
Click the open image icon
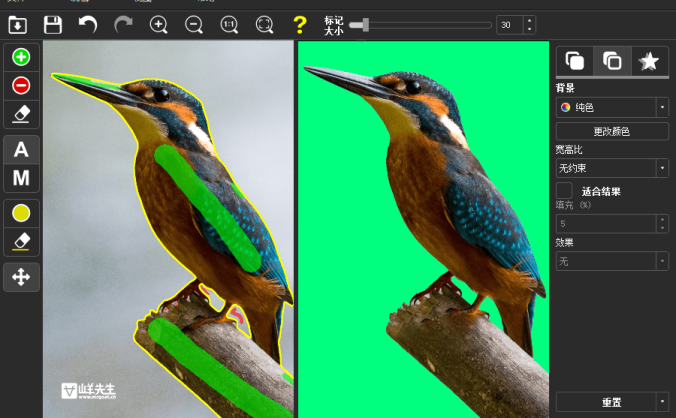pyautogui.click(x=18, y=24)
